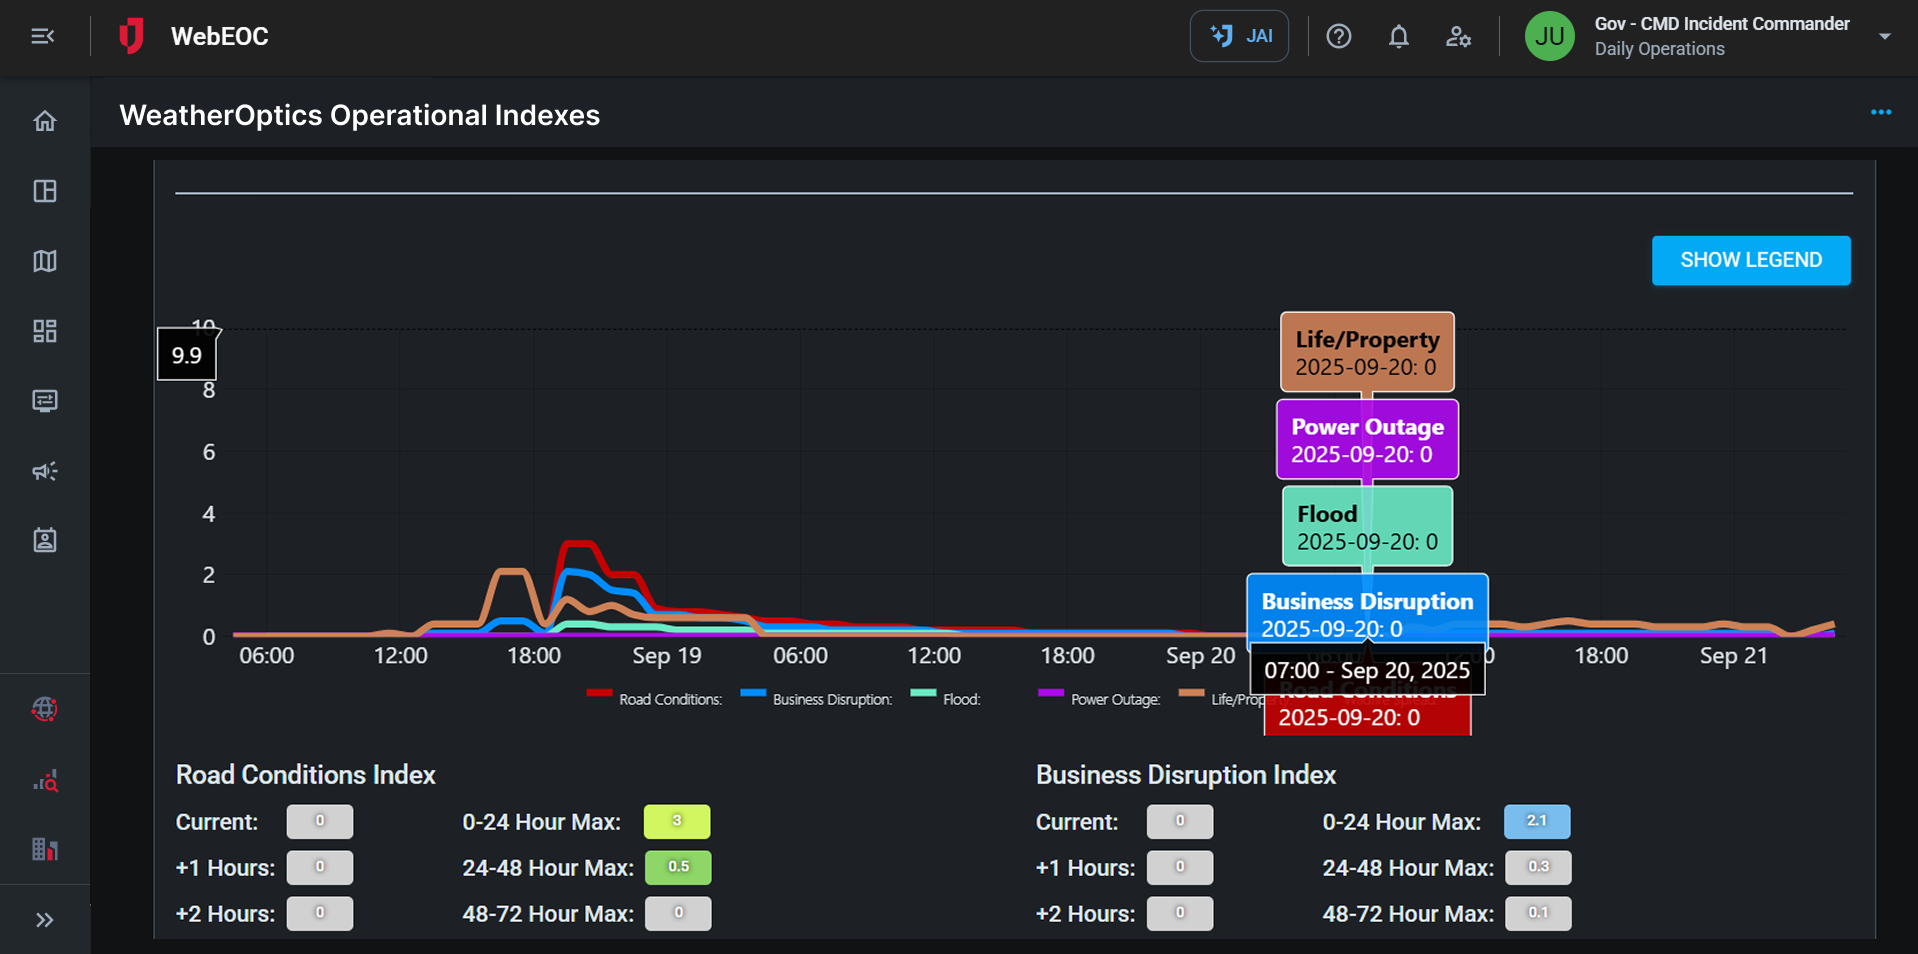The image size is (1918, 954).
Task: Click the SHOW LEGEND button
Action: click(x=1750, y=261)
